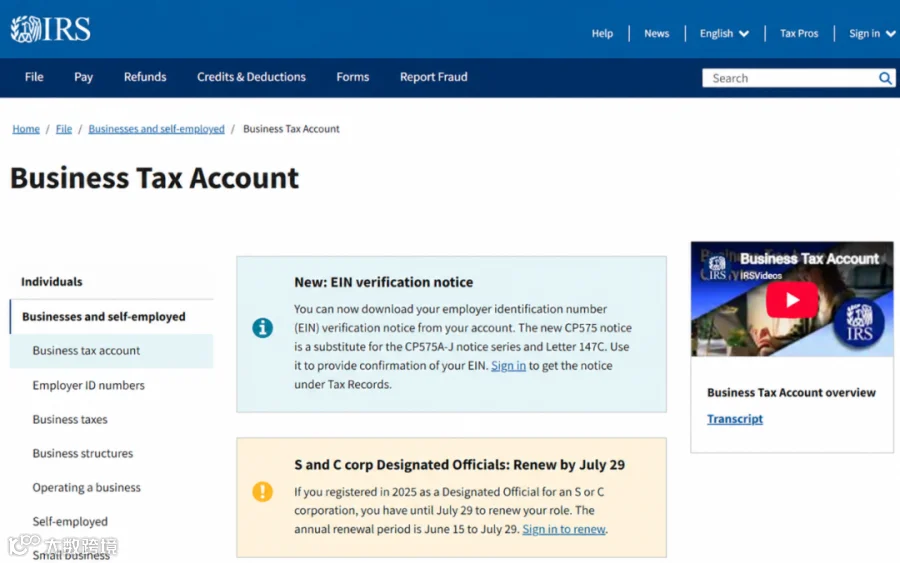The height and width of the screenshot is (563, 900).
Task: Open Self-employed in sidebar
Action: (x=70, y=521)
